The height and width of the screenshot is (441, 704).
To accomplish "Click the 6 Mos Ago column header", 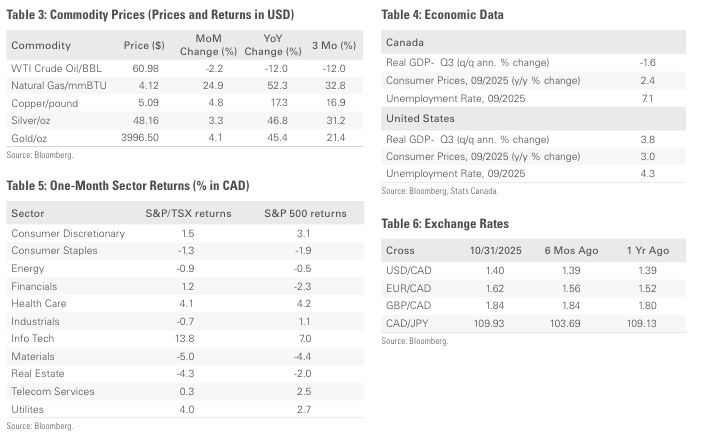I will tap(569, 251).
